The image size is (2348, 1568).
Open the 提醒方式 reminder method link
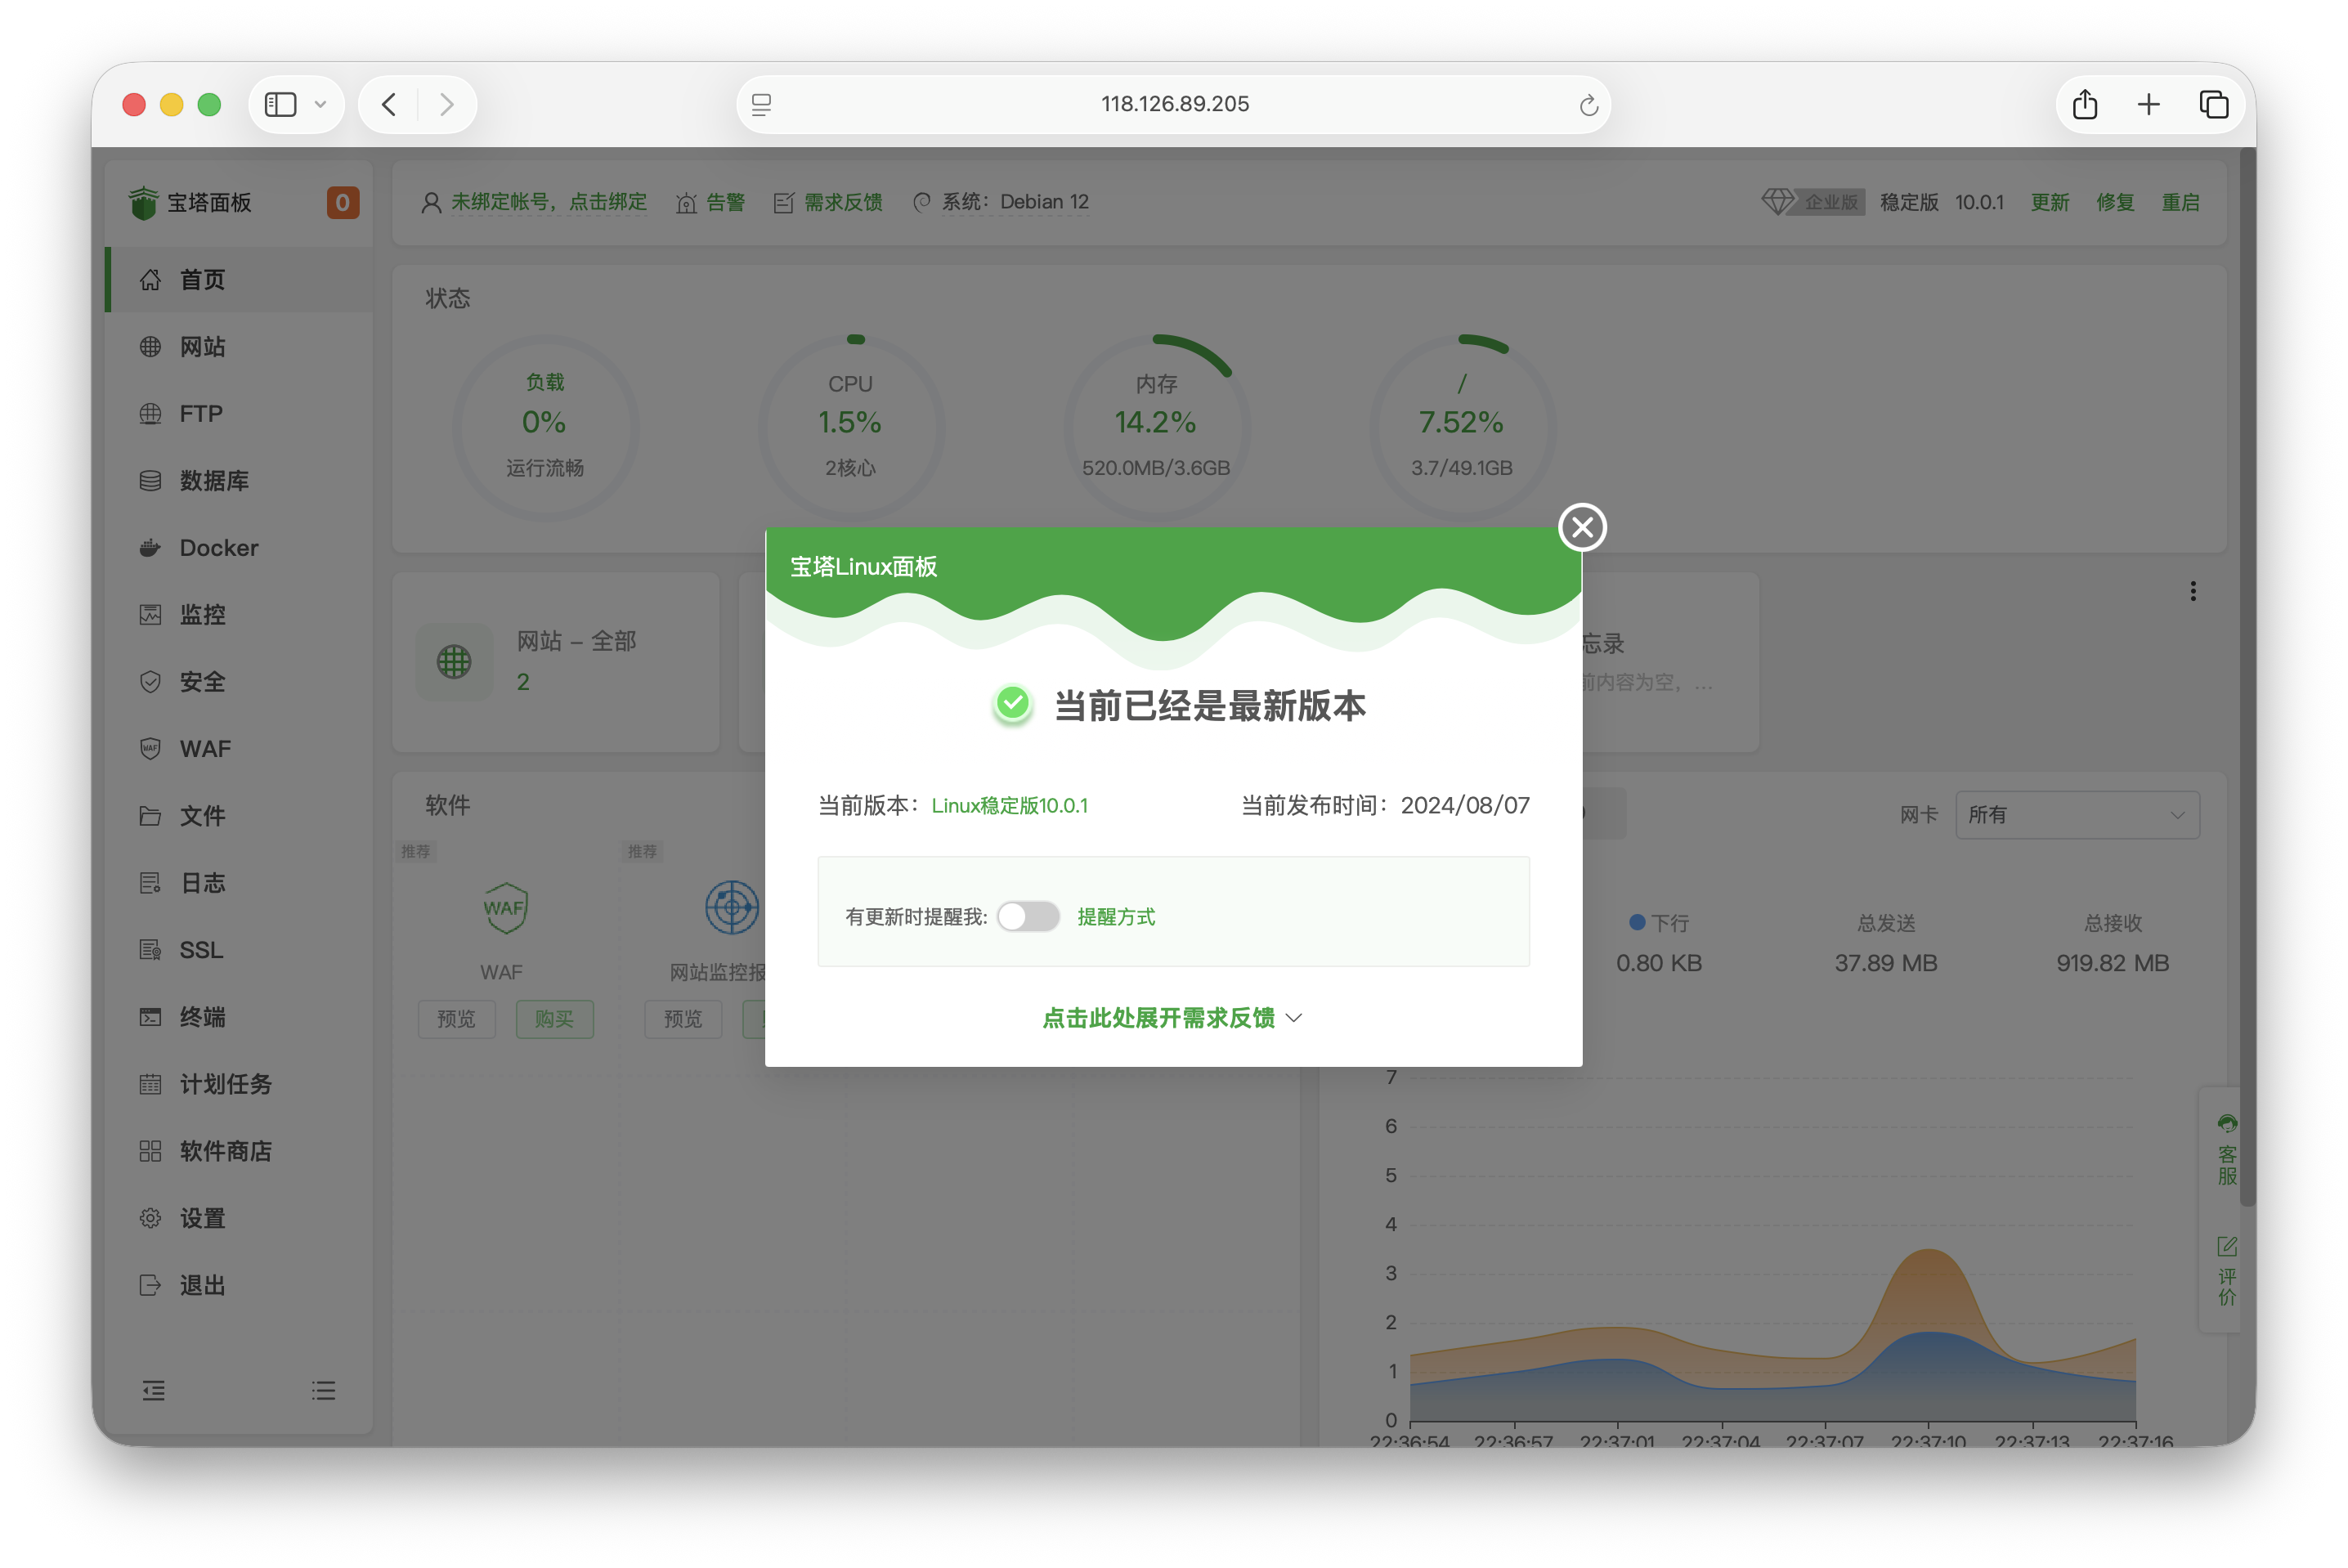pos(1115,916)
